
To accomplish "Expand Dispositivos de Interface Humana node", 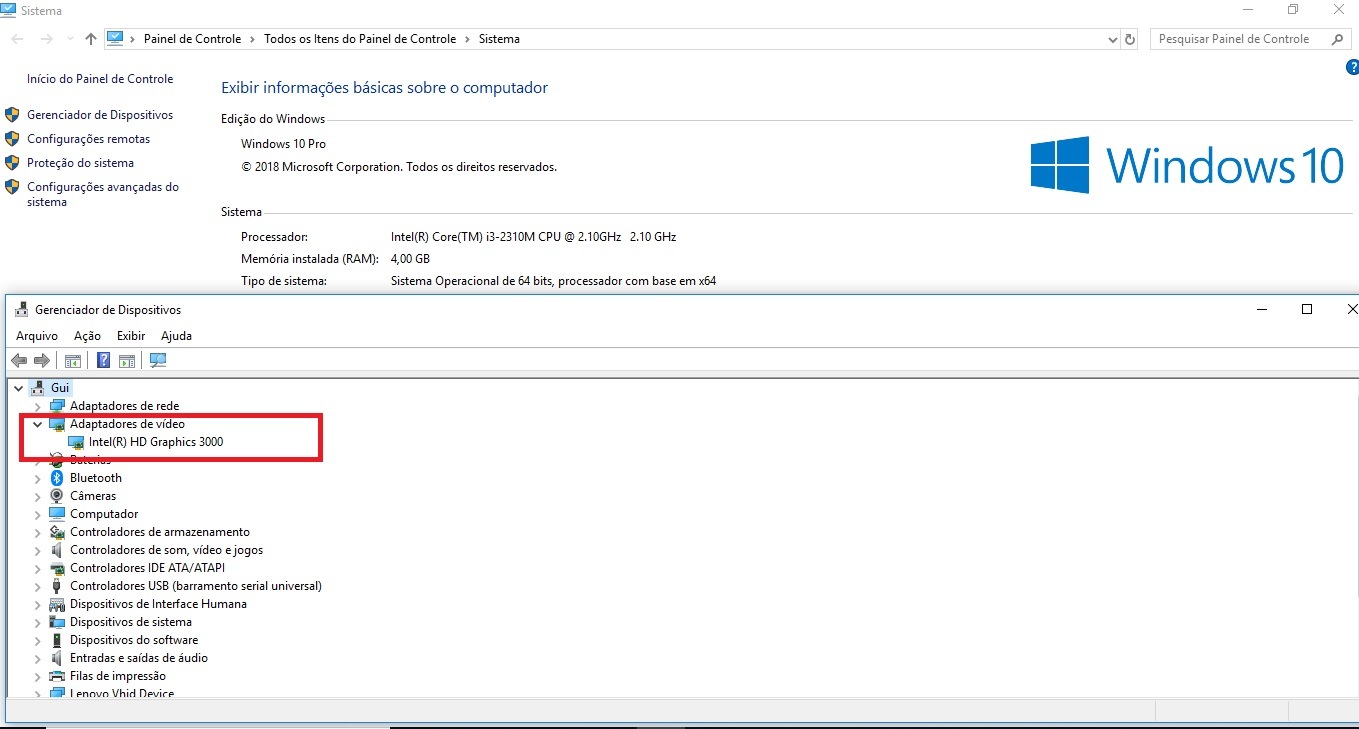I will point(38,604).
